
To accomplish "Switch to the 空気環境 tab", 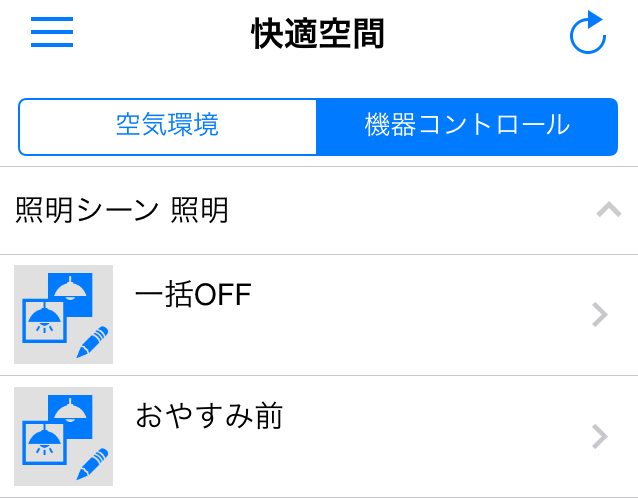I will point(167,126).
